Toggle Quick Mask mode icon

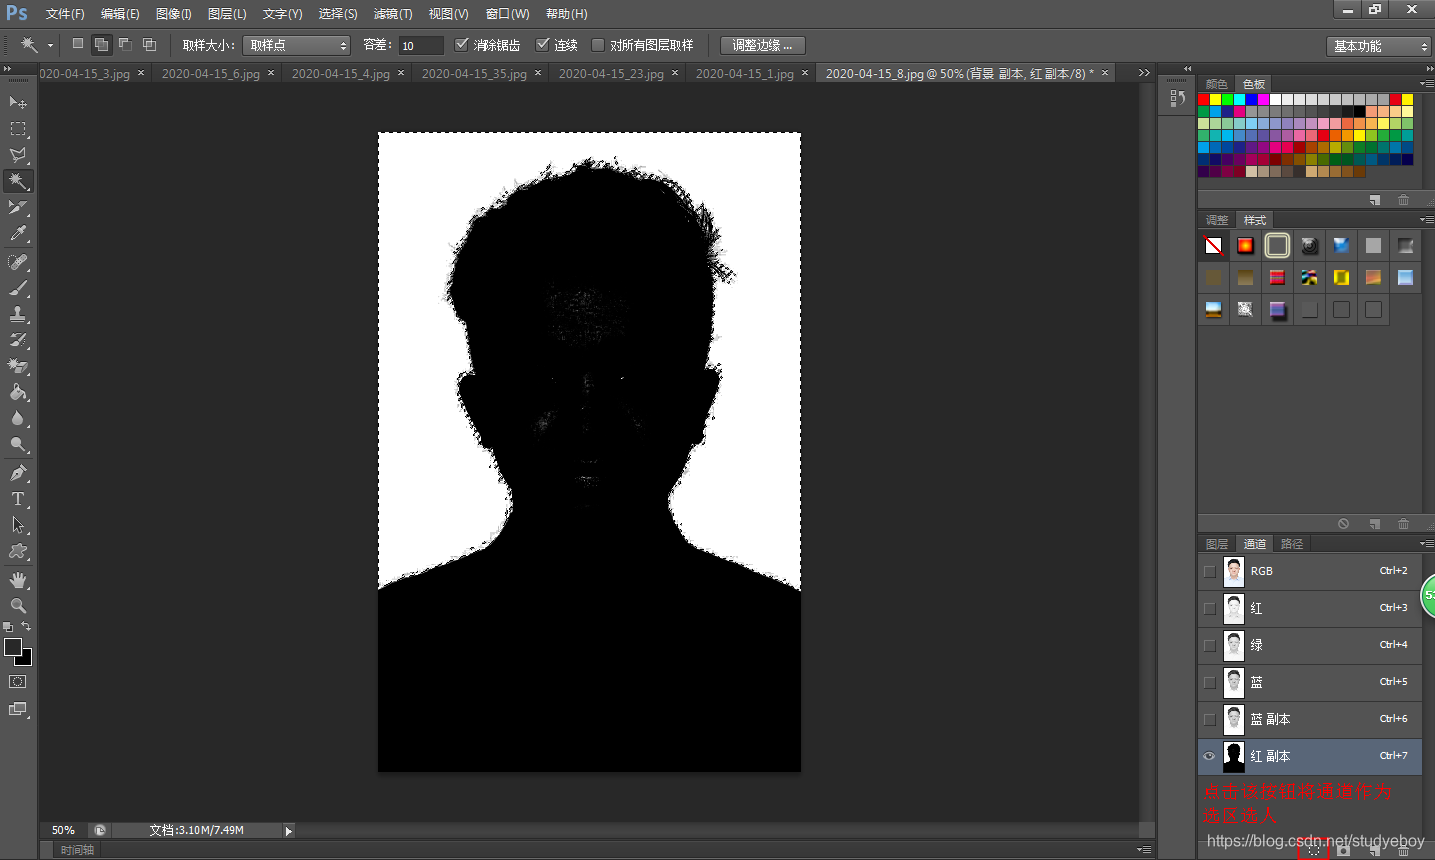(18, 682)
